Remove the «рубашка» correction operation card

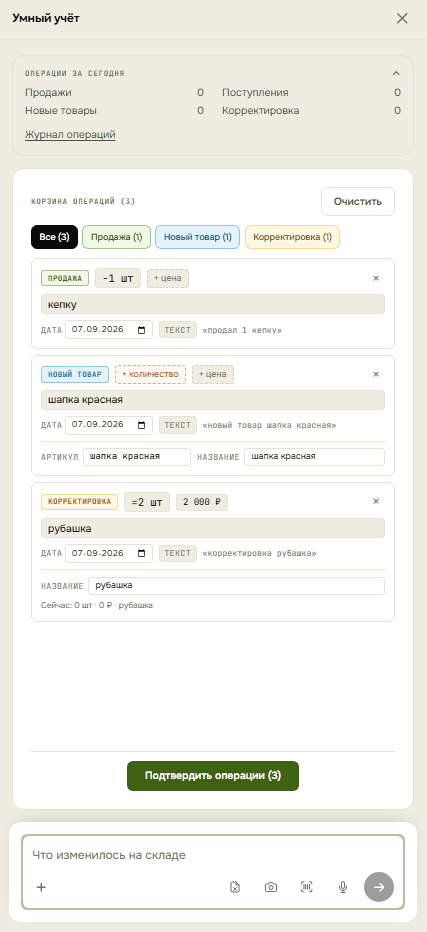click(x=376, y=501)
